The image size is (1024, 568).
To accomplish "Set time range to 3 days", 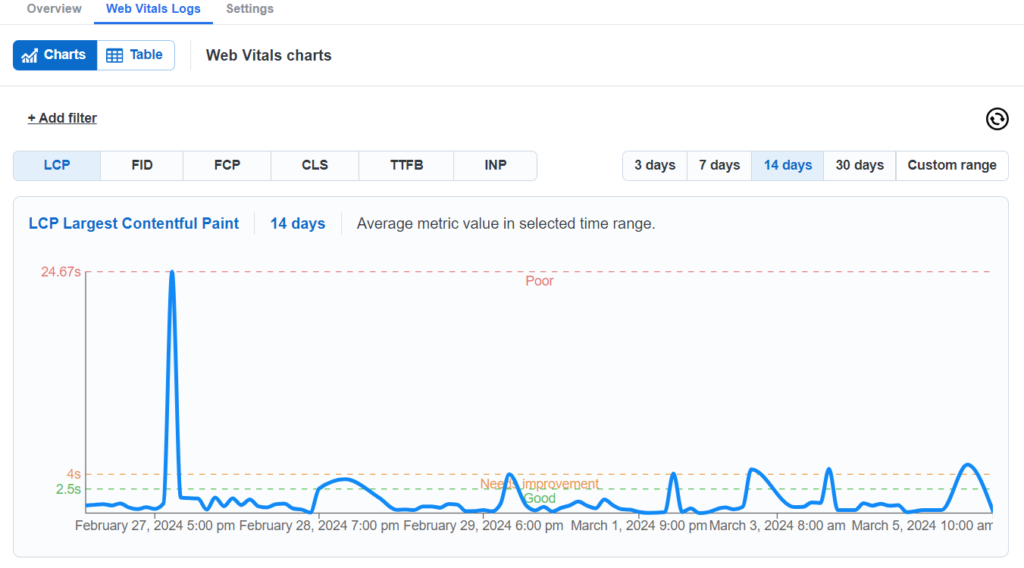I will click(x=655, y=165).
